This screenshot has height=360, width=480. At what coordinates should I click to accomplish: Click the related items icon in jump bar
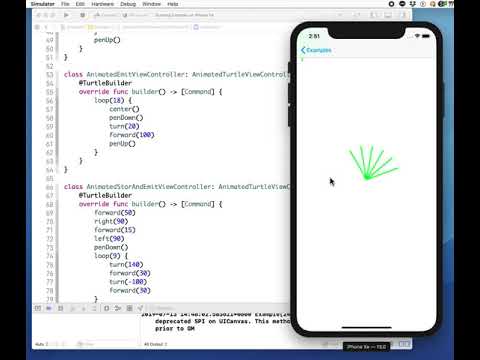coord(37,27)
